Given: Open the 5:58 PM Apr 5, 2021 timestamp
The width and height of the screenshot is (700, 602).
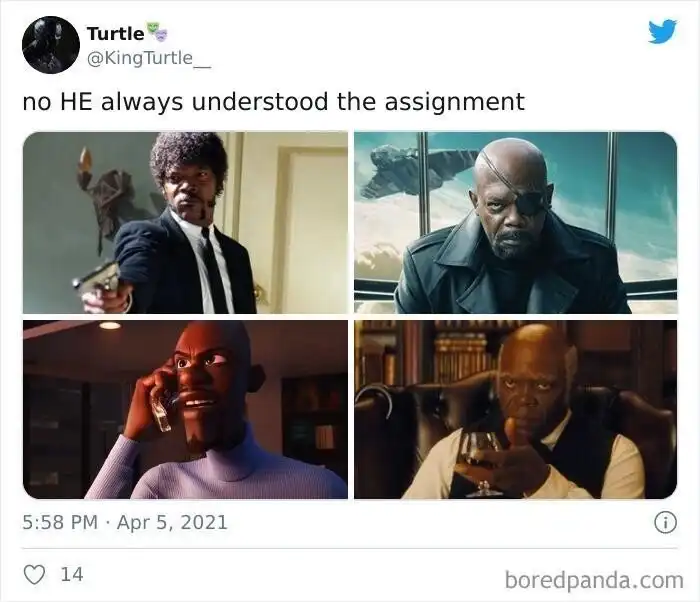Looking at the screenshot, I should point(125,523).
